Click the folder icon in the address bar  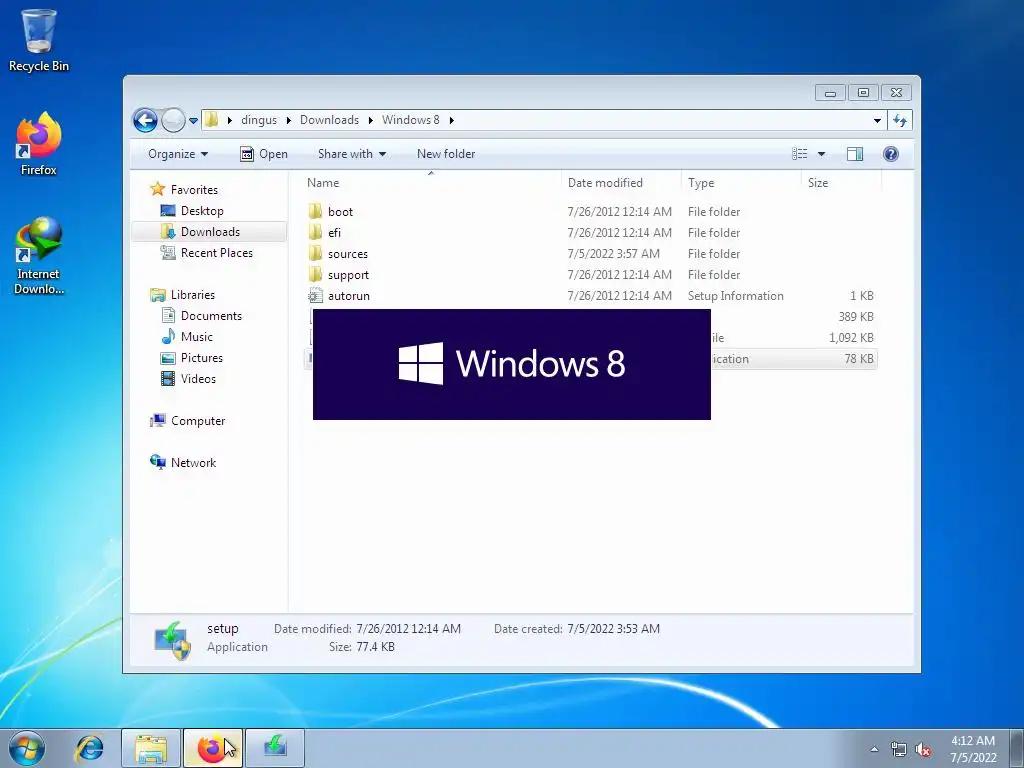pyautogui.click(x=212, y=120)
